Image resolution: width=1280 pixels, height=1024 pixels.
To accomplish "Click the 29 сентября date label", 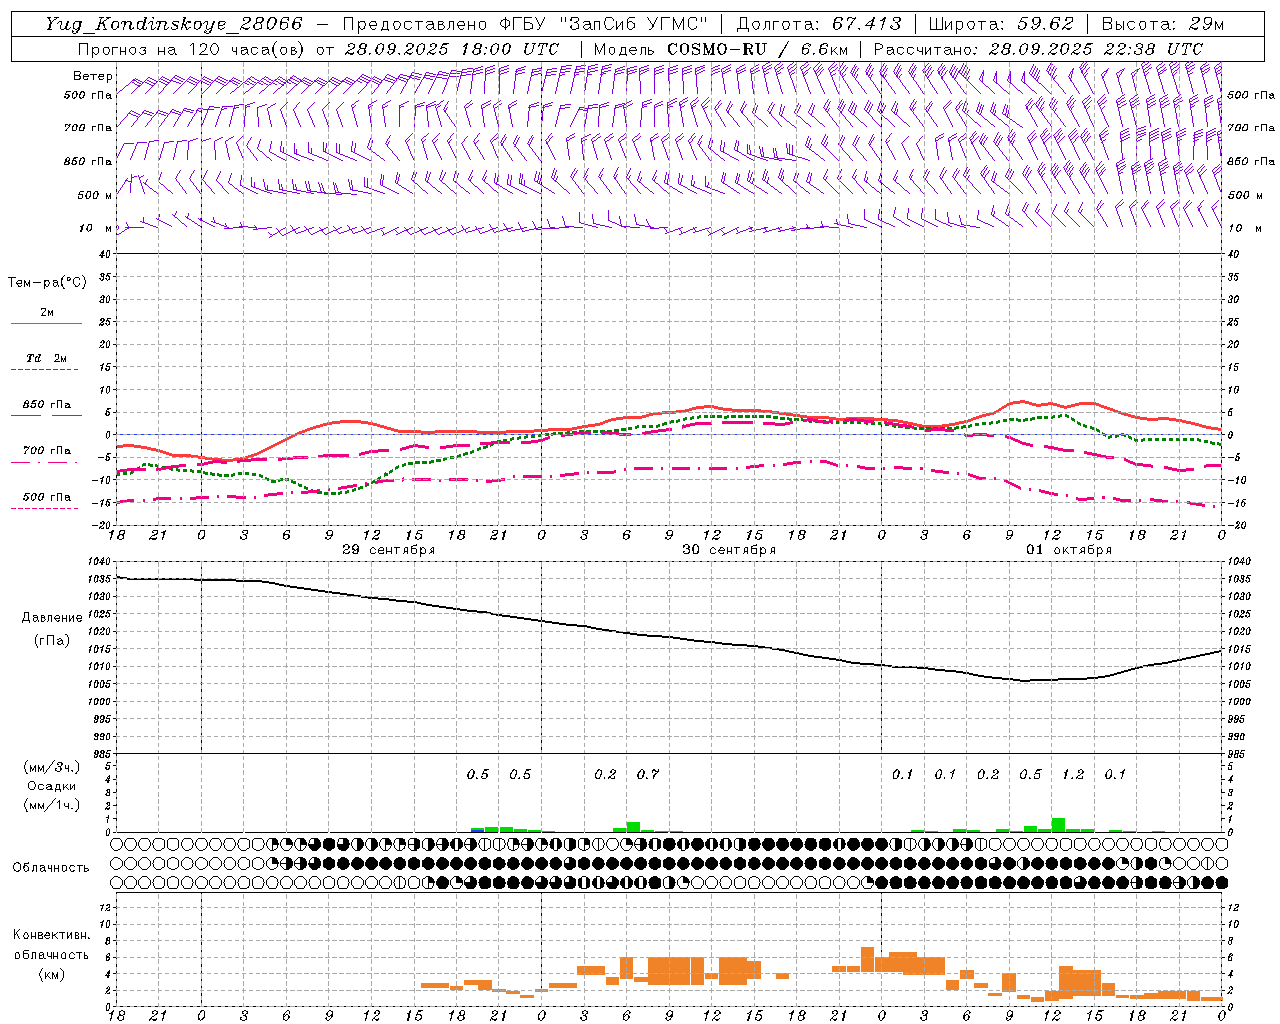I will pos(388,550).
